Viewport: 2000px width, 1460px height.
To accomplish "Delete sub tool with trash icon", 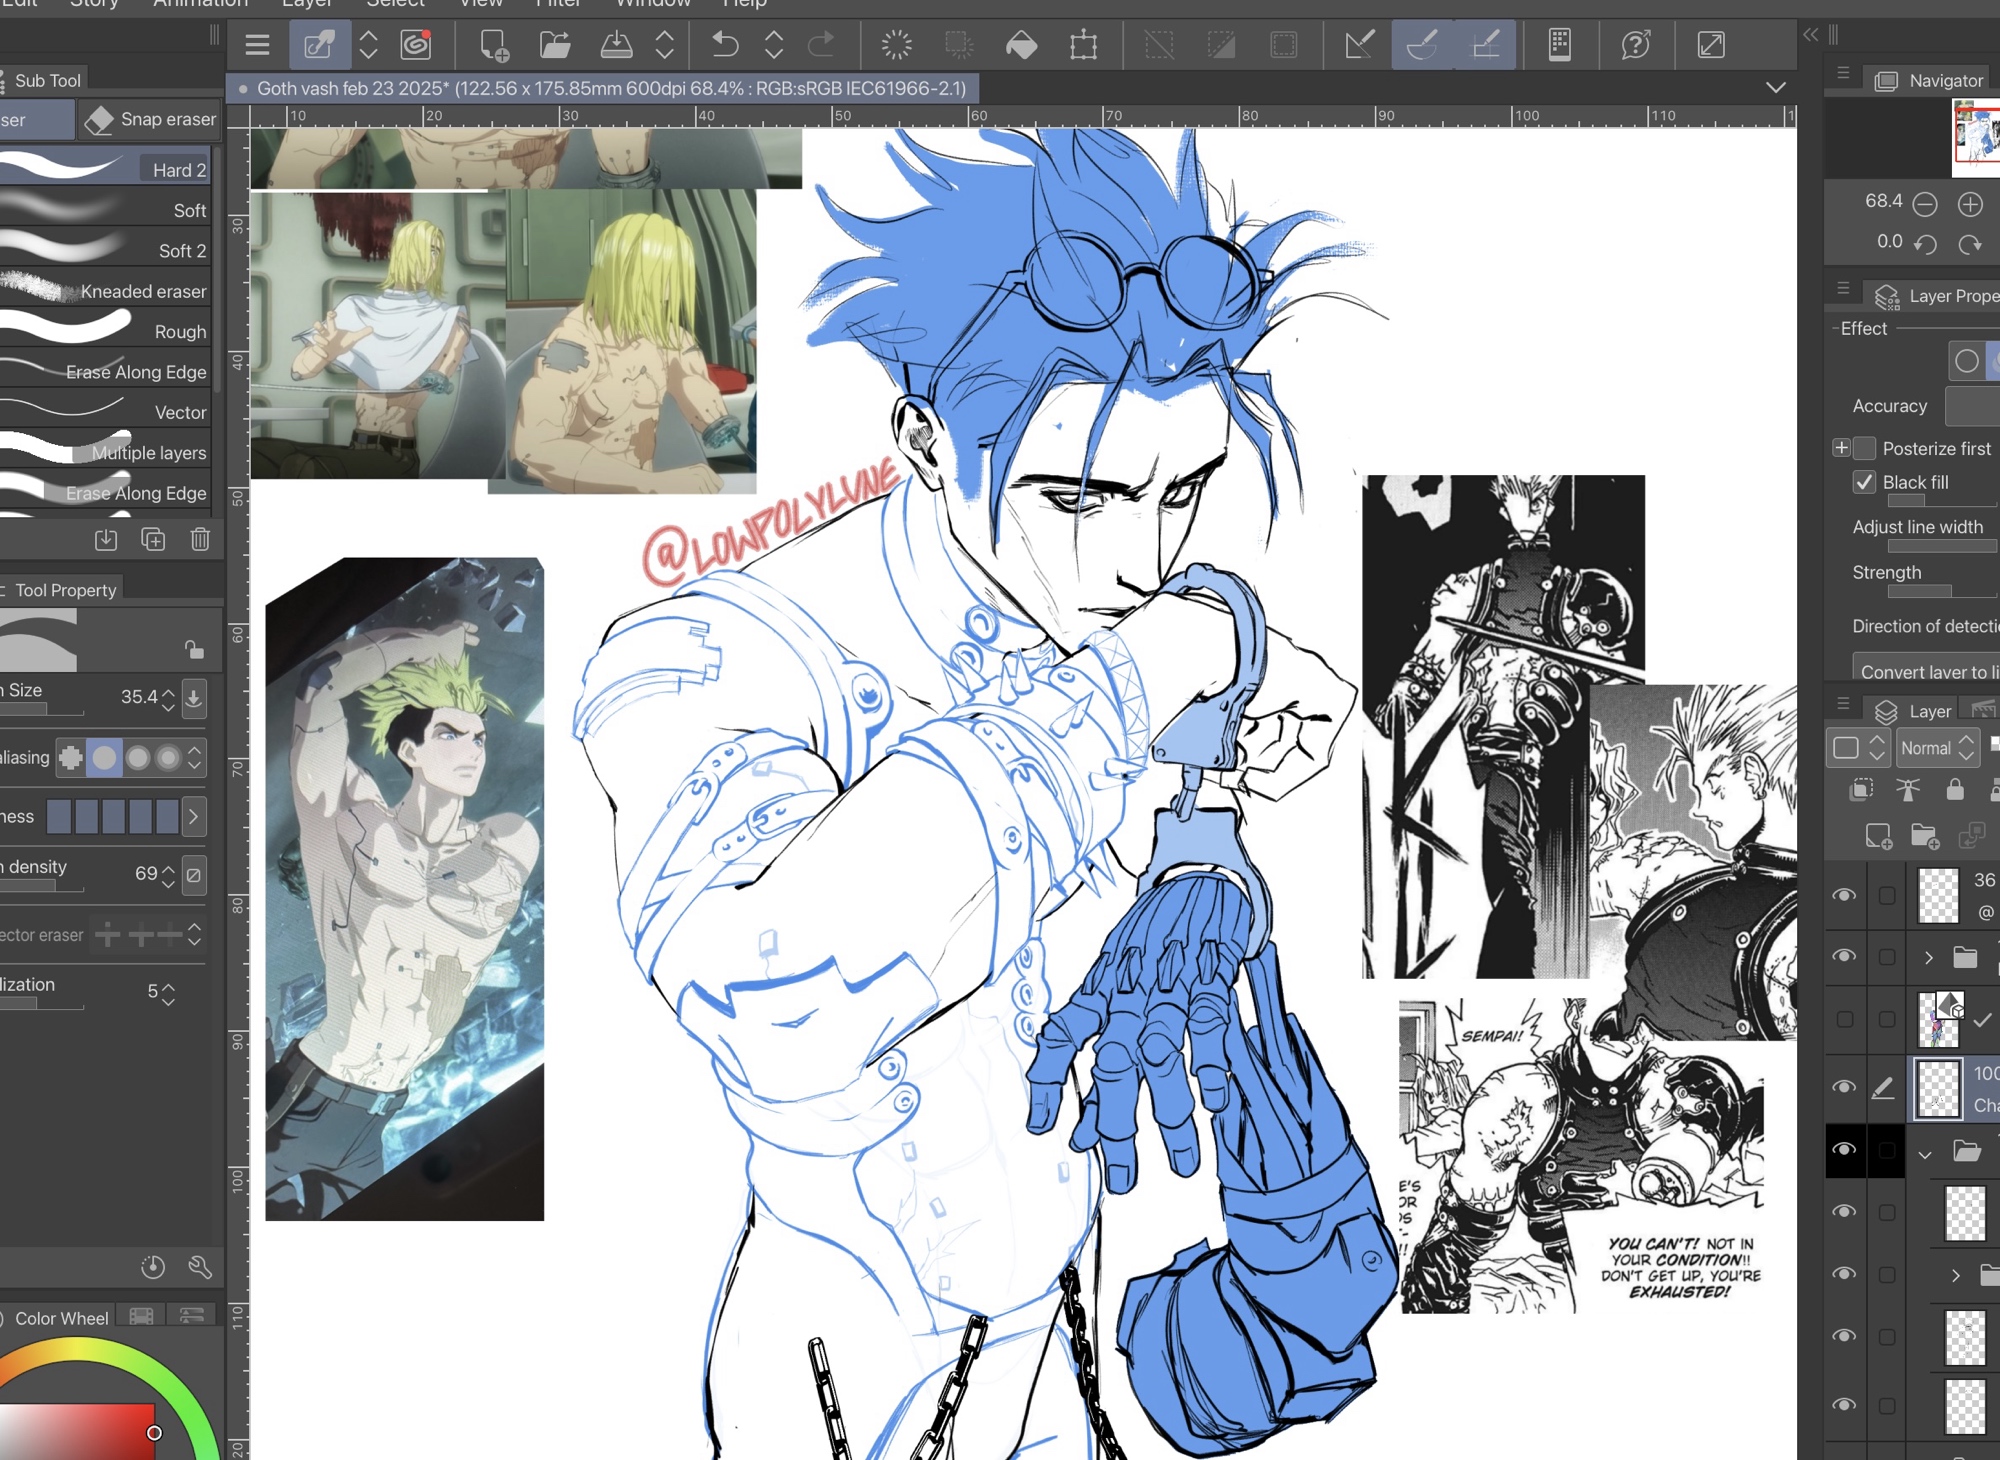I will (x=200, y=540).
